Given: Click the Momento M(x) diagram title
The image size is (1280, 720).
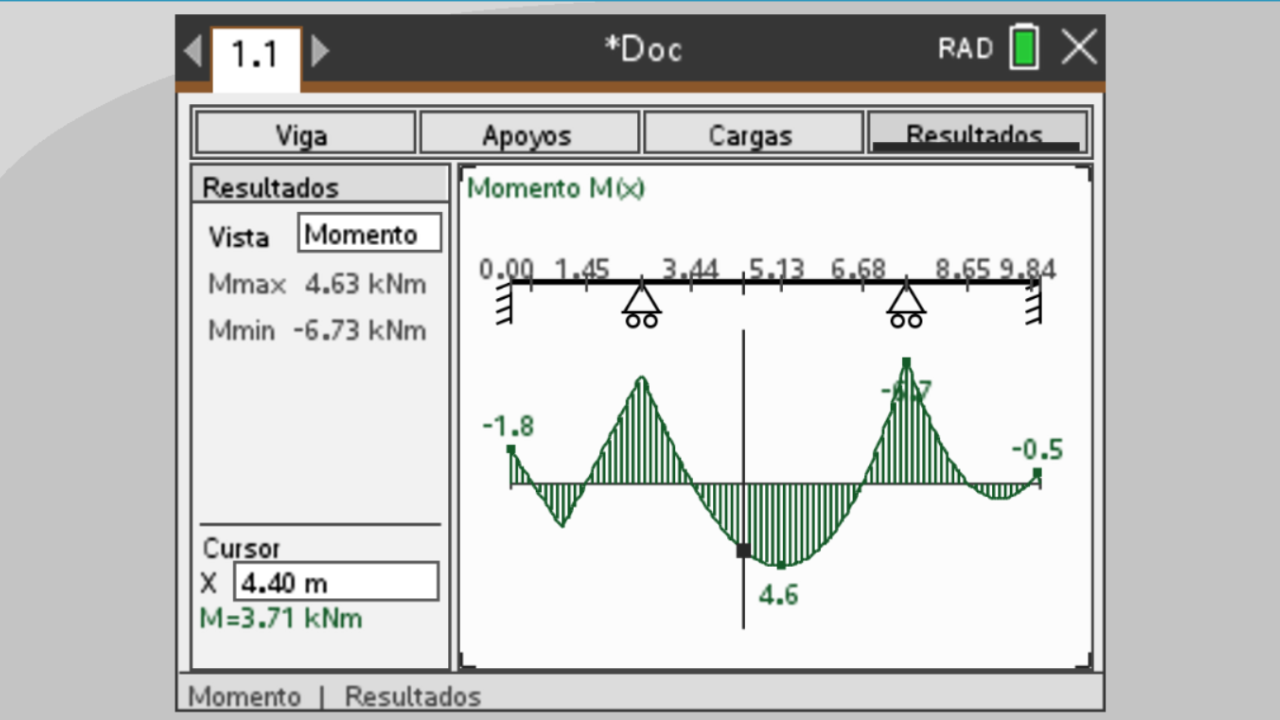Looking at the screenshot, I should [x=556, y=188].
